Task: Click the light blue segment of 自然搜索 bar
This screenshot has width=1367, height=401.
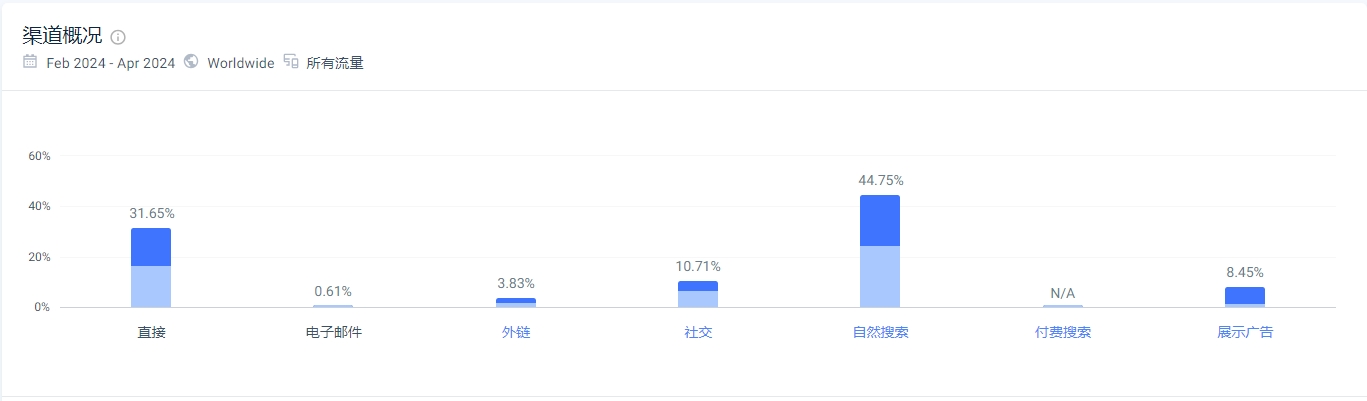Action: (x=880, y=277)
